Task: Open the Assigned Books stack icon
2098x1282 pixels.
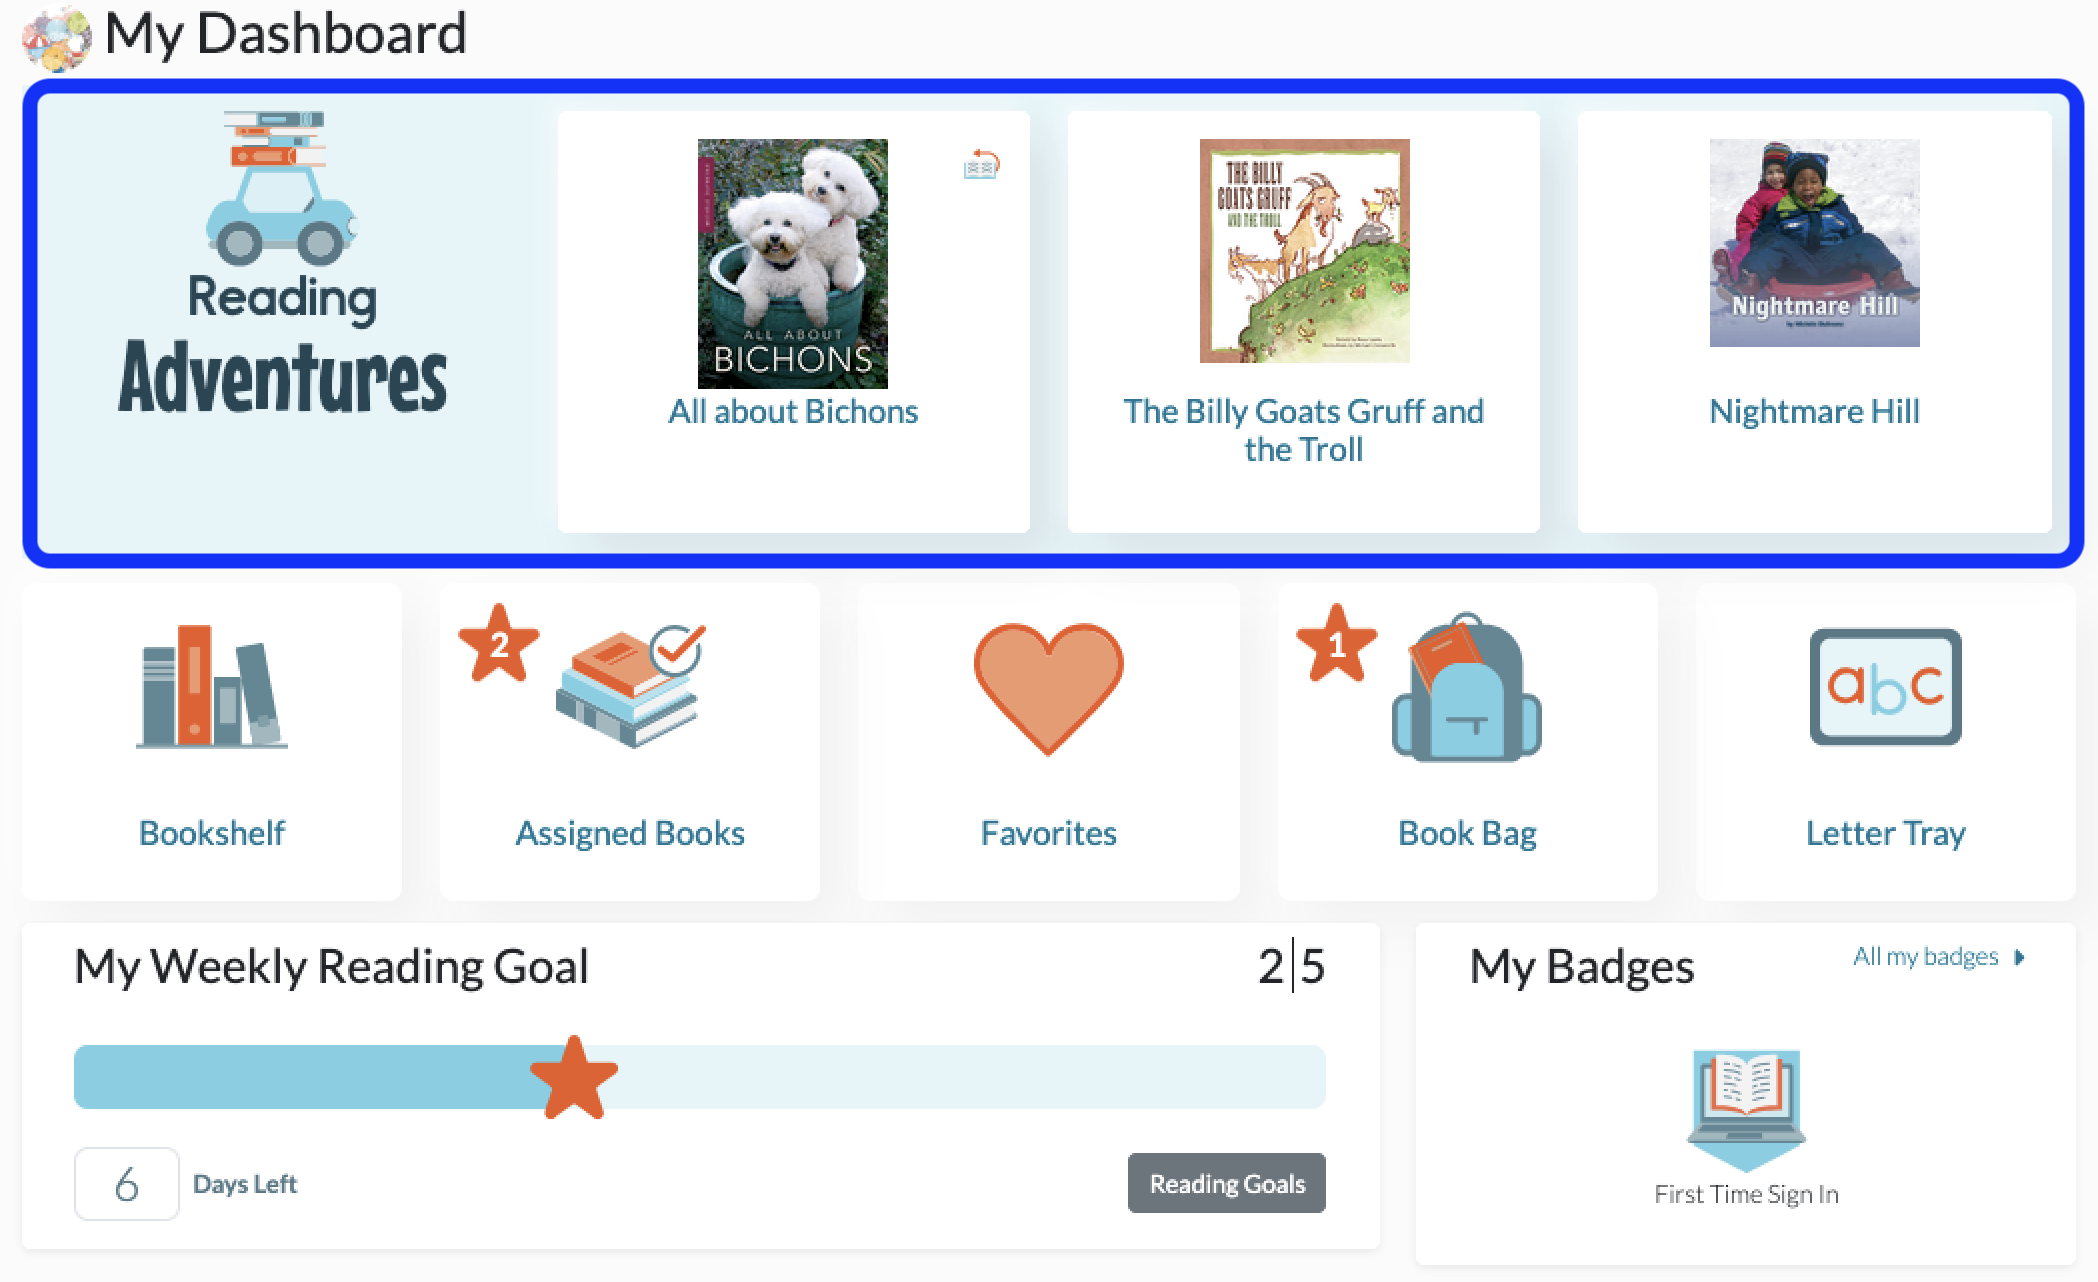Action: click(x=630, y=686)
